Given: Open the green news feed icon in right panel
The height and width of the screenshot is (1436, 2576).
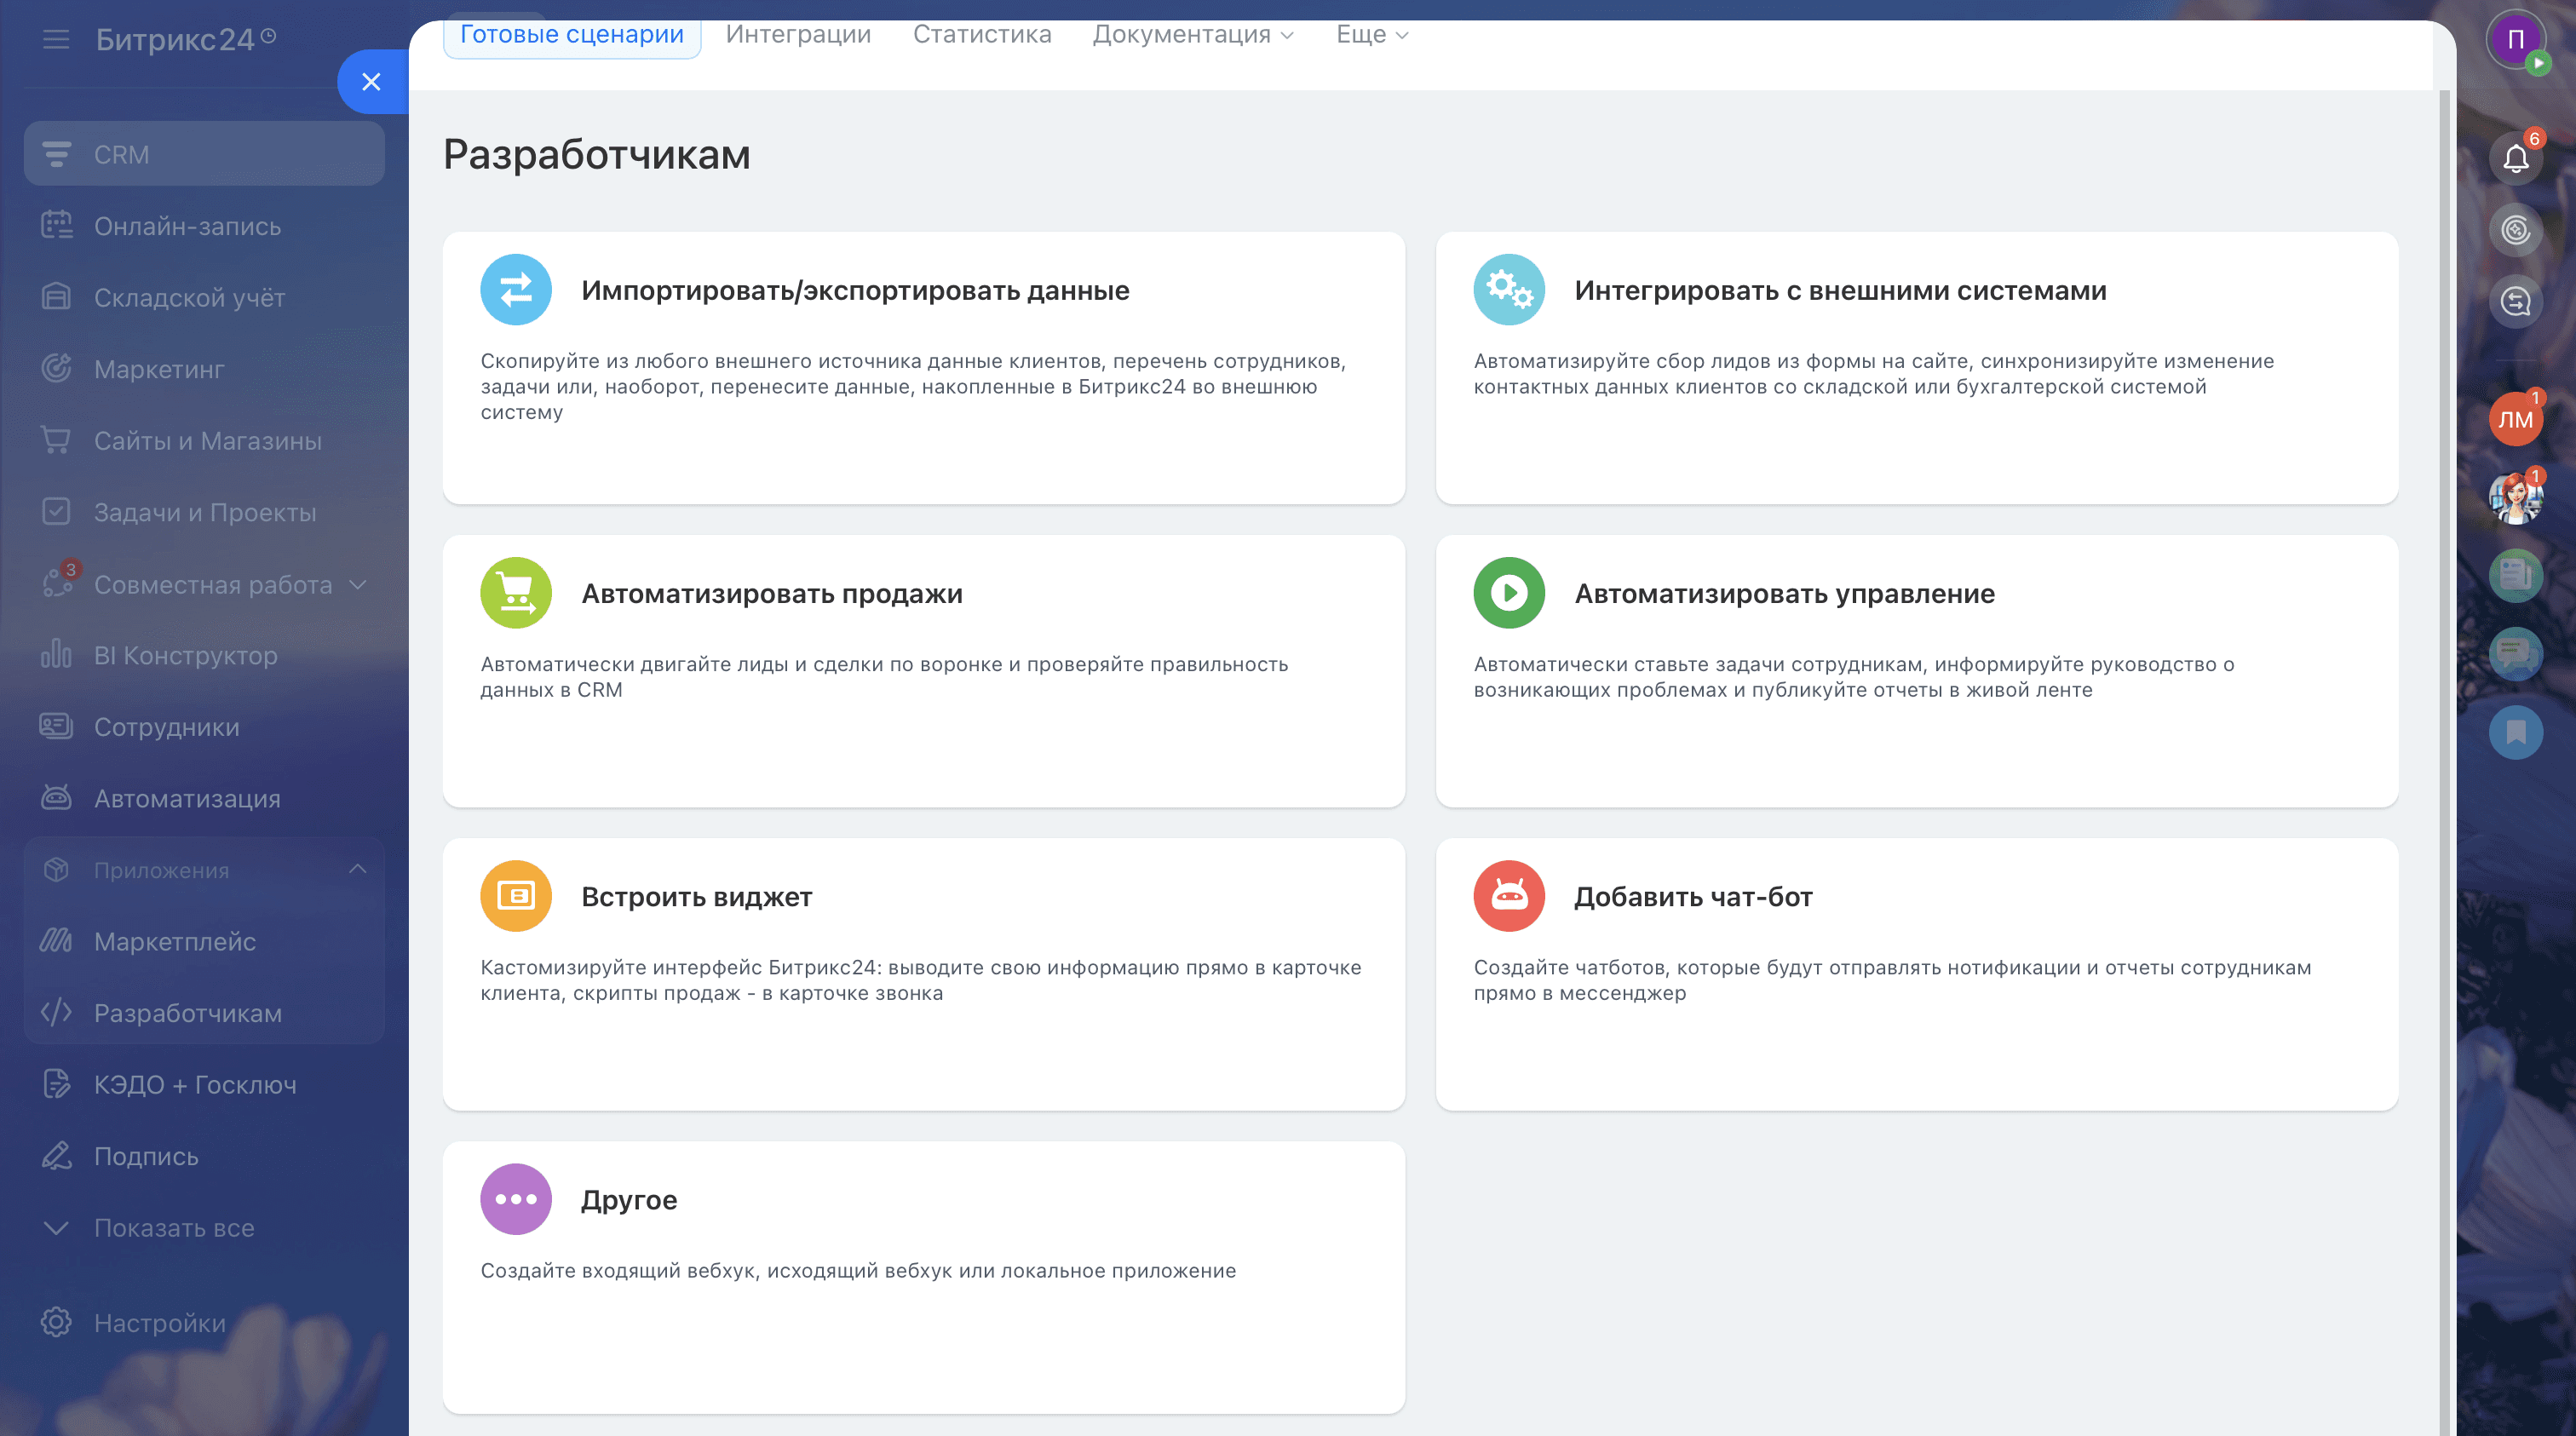Looking at the screenshot, I should pos(2516,575).
